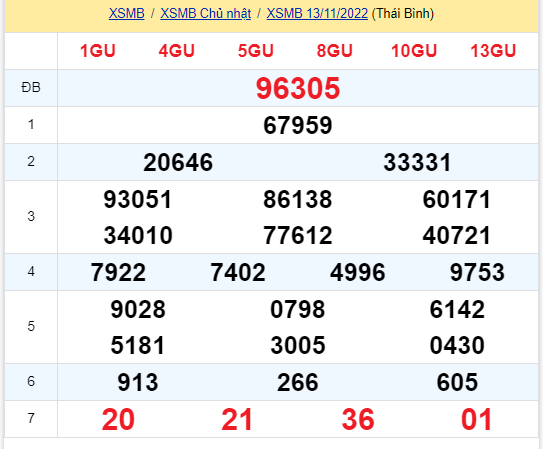This screenshot has width=543, height=449.
Task: Click the row label 5 of fifth prize
Action: (x=31, y=326)
